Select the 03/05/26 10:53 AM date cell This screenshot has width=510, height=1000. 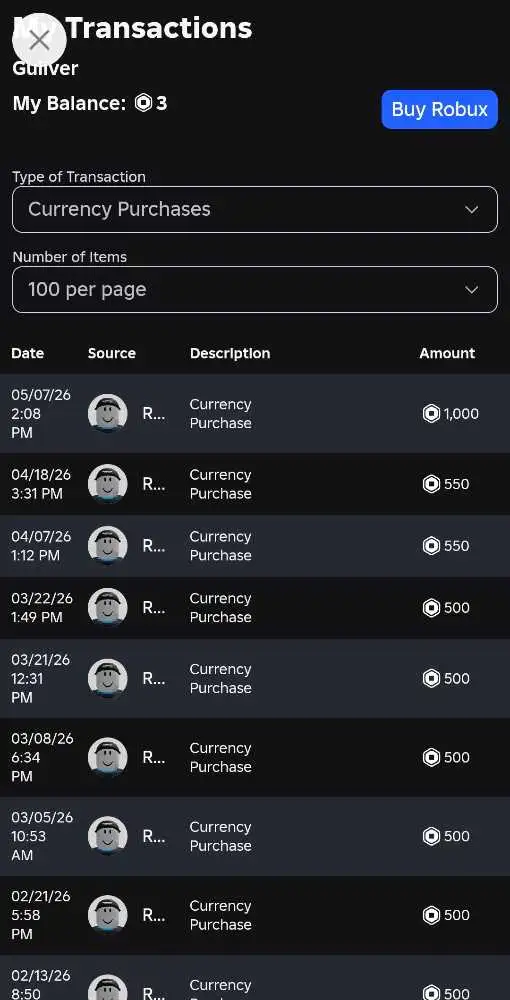click(42, 836)
